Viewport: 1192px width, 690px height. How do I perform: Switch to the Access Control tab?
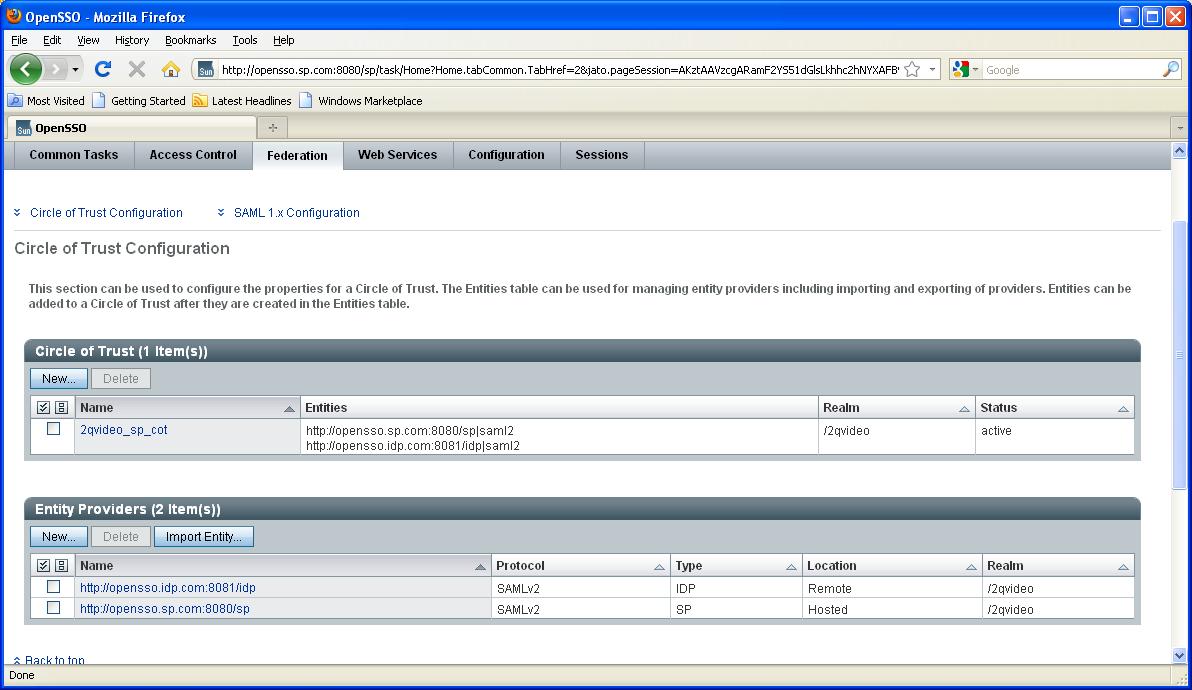(193, 155)
